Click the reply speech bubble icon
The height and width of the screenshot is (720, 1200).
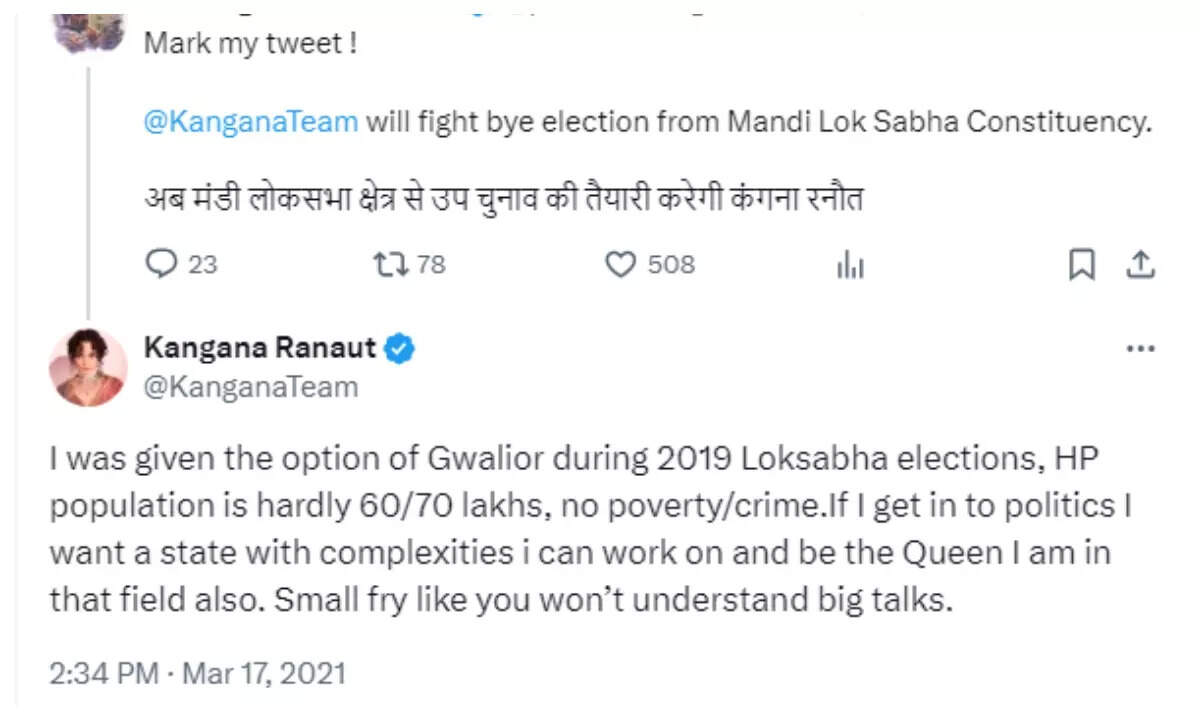click(162, 264)
